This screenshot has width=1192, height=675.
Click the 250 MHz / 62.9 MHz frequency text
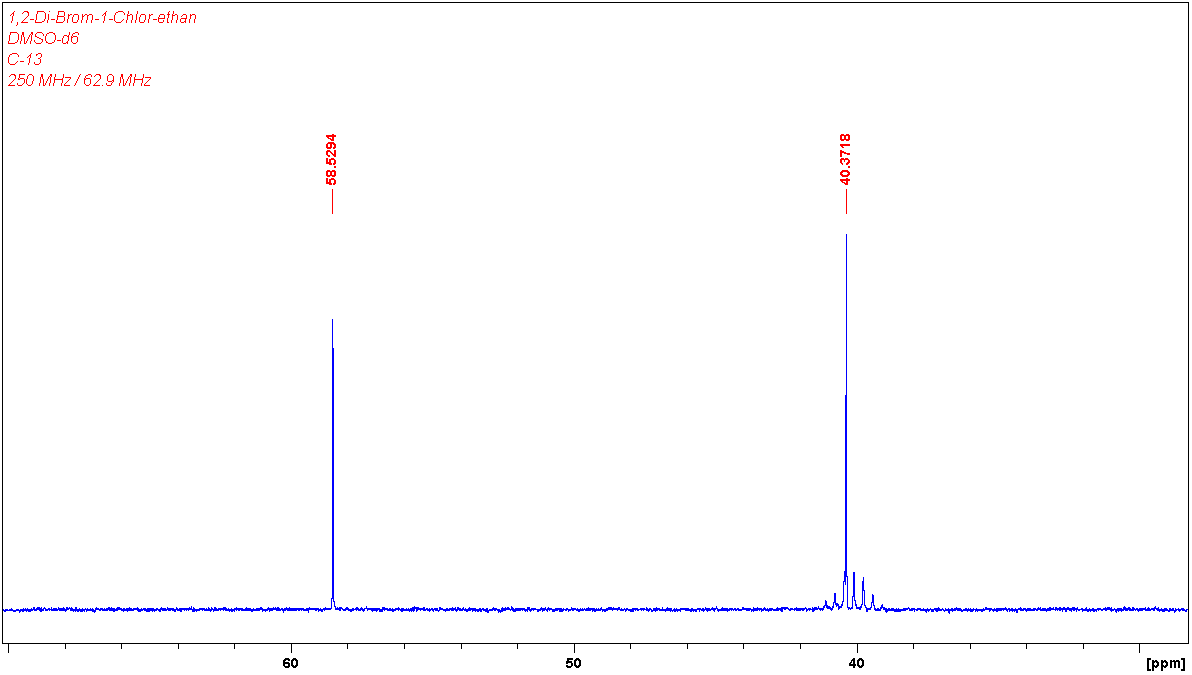80,80
